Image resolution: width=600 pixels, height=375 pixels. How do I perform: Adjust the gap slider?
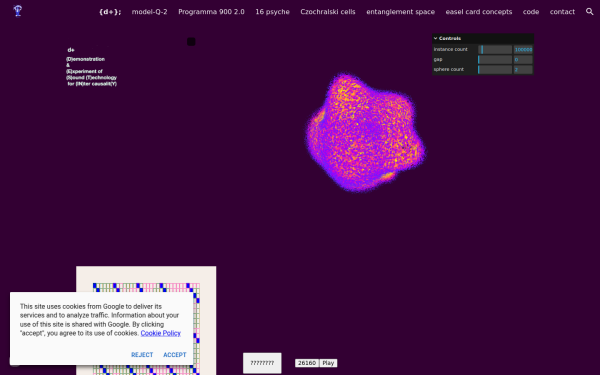point(495,59)
